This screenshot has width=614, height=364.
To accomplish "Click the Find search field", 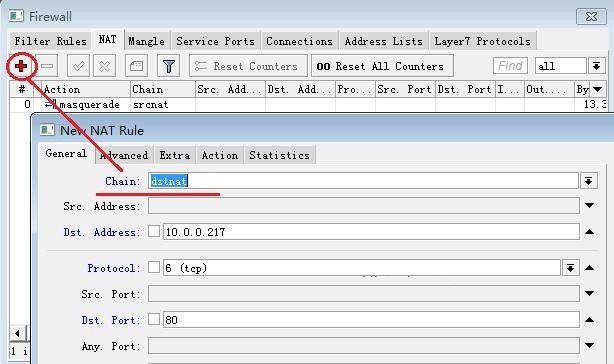I will click(x=510, y=66).
